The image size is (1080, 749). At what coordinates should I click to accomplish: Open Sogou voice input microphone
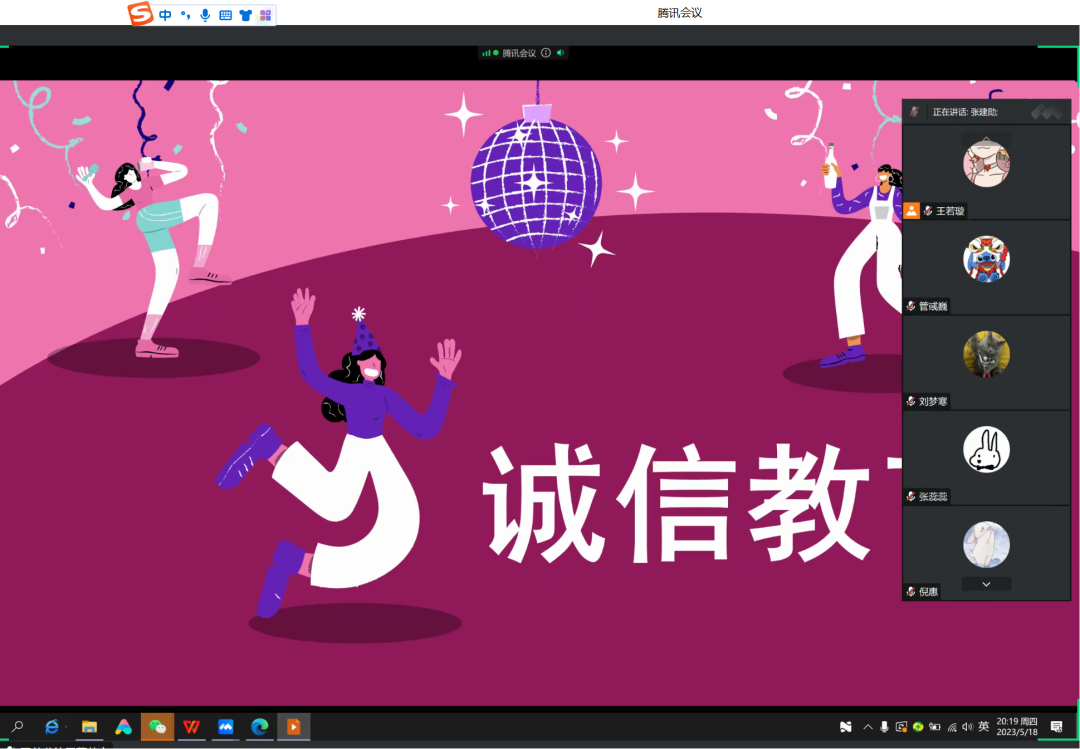click(205, 15)
